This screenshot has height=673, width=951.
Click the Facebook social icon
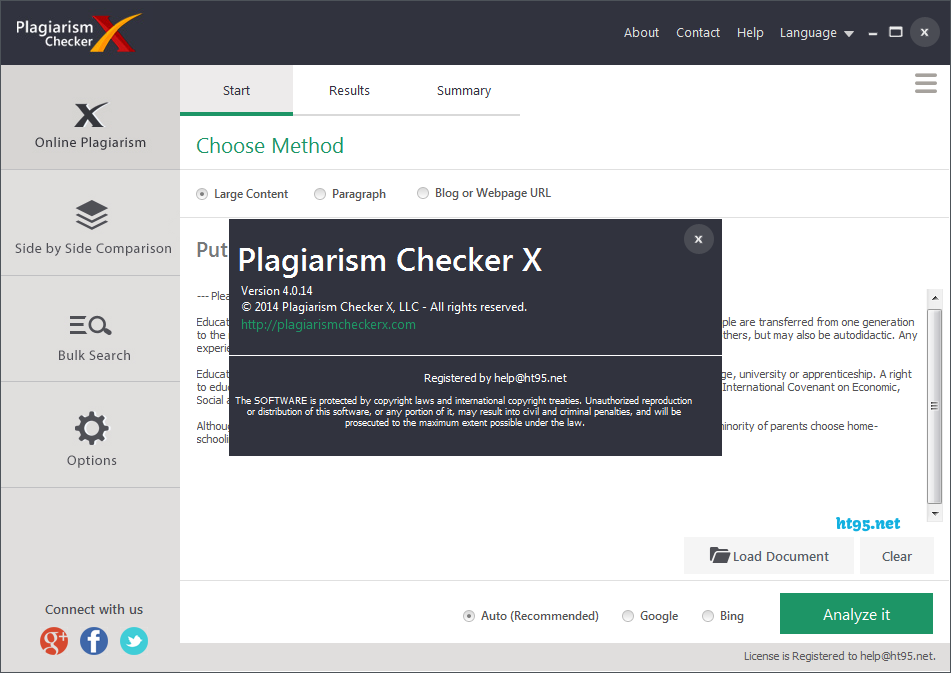tap(93, 641)
